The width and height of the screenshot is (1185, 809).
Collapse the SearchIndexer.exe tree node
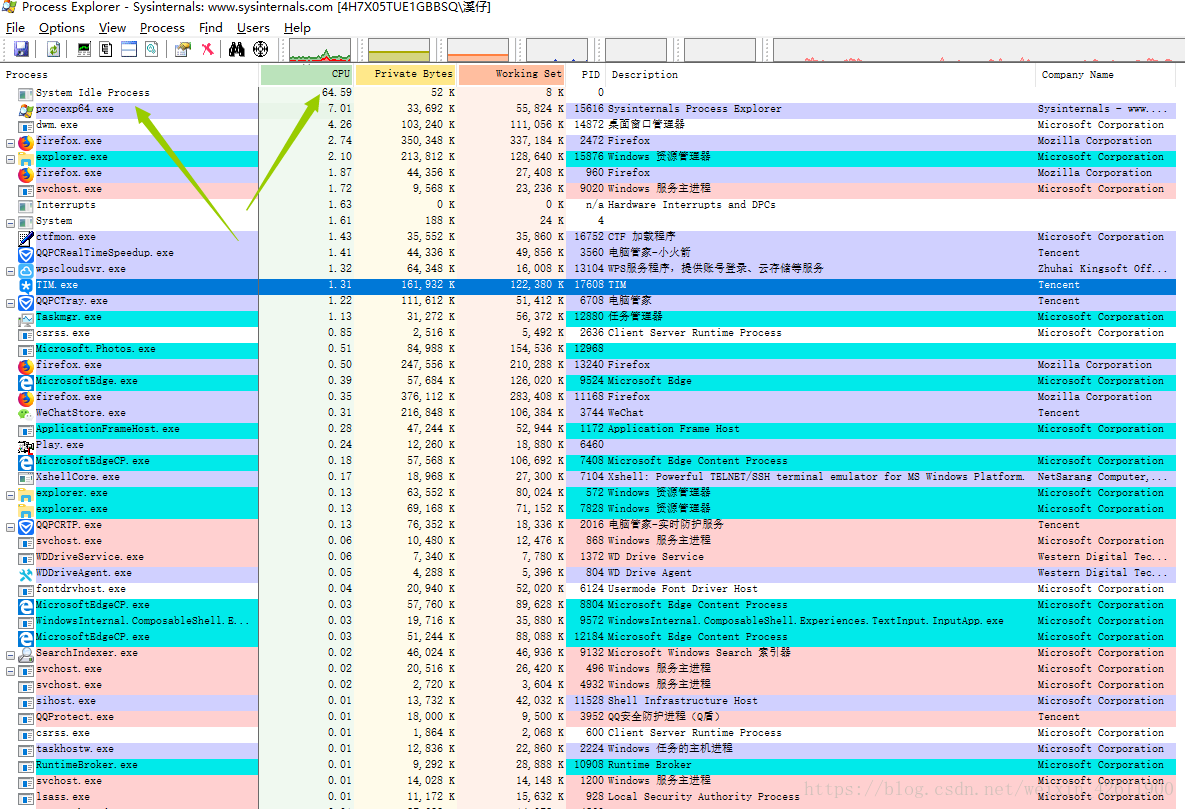[11, 655]
